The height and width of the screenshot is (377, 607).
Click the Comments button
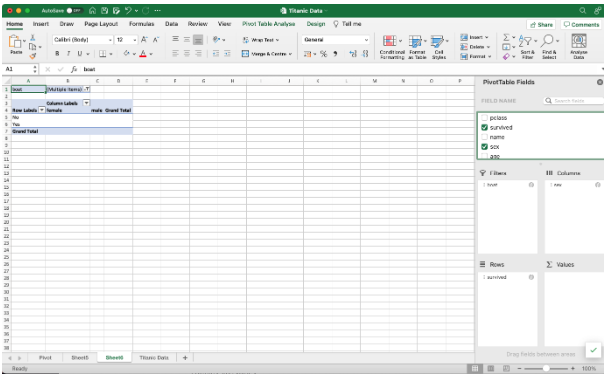click(x=581, y=24)
